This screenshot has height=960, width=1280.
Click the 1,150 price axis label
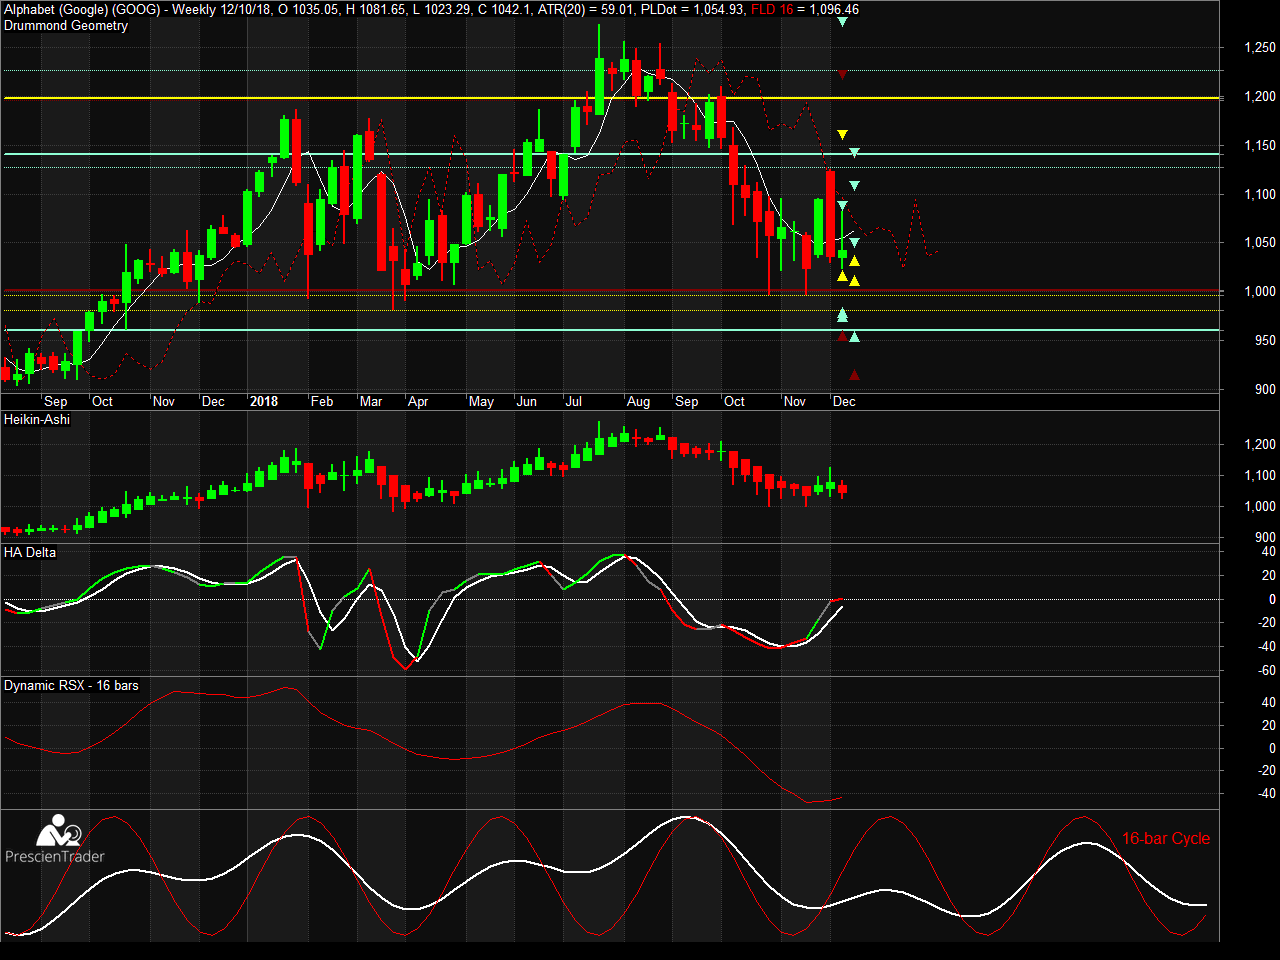pos(1260,145)
